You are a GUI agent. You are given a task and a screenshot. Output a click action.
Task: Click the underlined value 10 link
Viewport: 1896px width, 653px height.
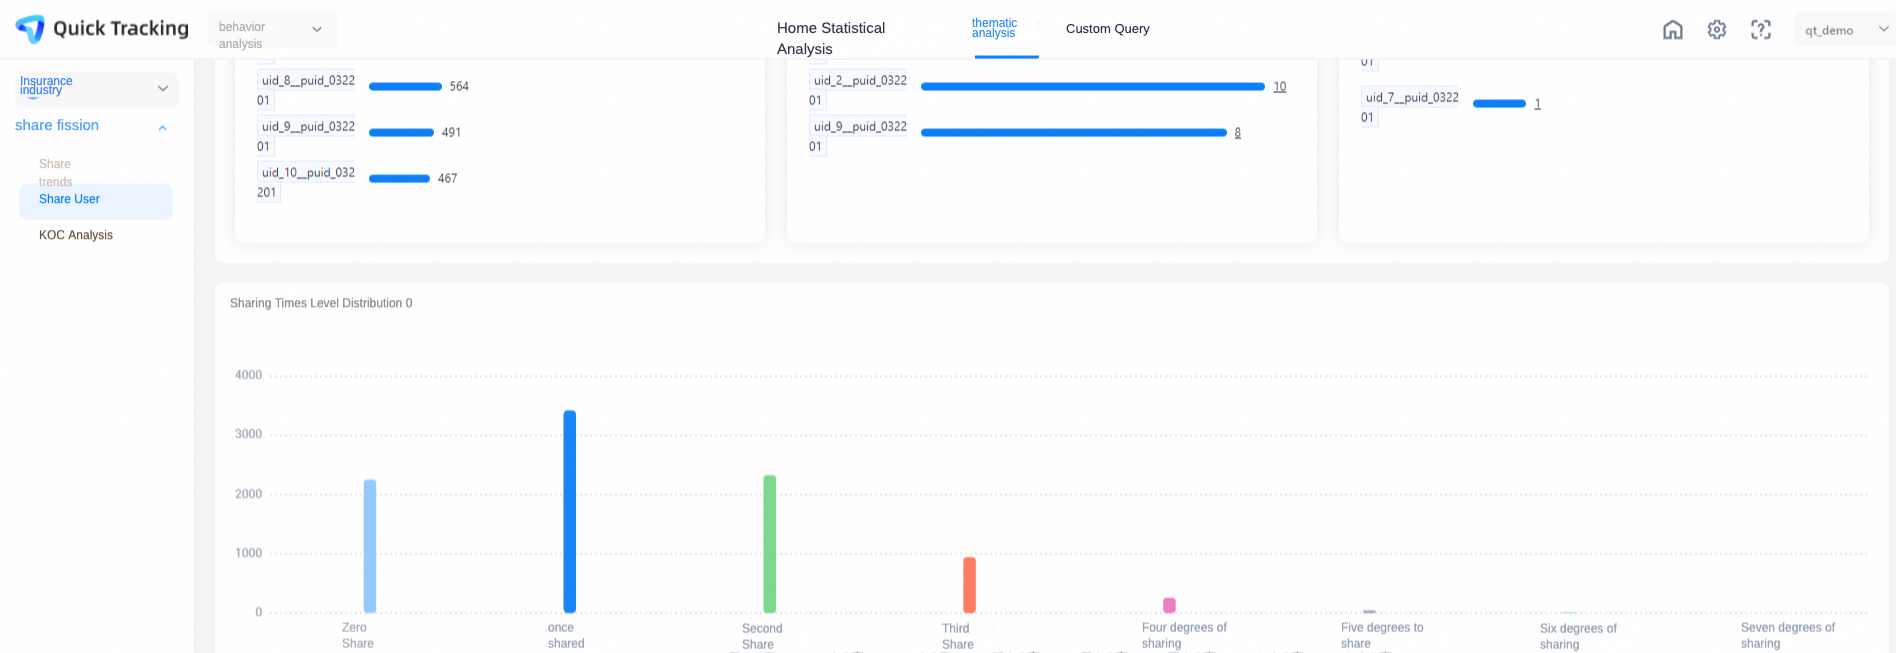point(1279,87)
